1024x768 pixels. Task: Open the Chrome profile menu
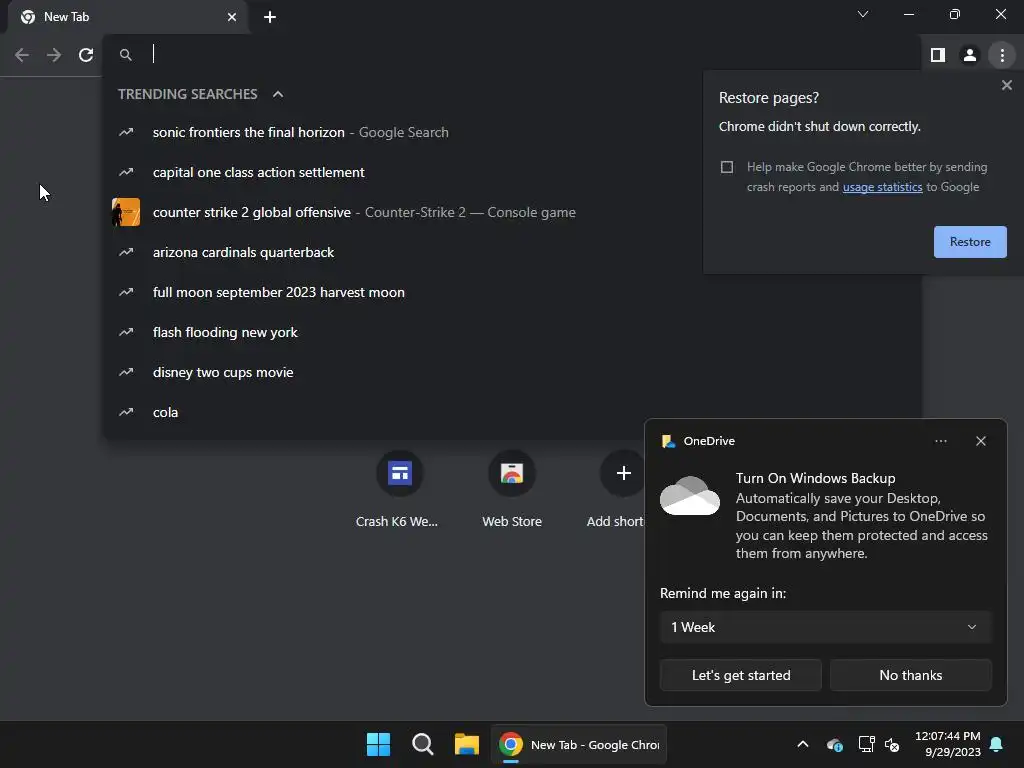click(970, 55)
